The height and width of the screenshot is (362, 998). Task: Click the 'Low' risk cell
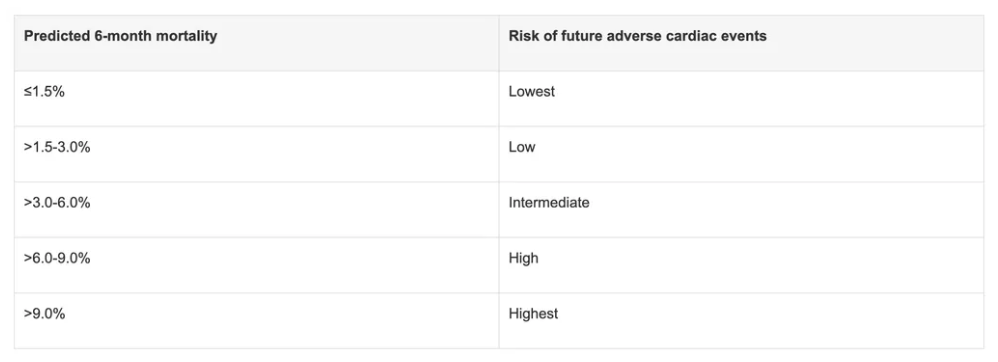741,154
